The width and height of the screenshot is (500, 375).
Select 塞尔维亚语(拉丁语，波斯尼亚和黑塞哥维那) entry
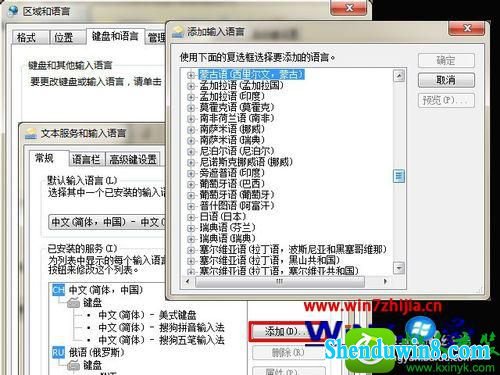click(293, 250)
